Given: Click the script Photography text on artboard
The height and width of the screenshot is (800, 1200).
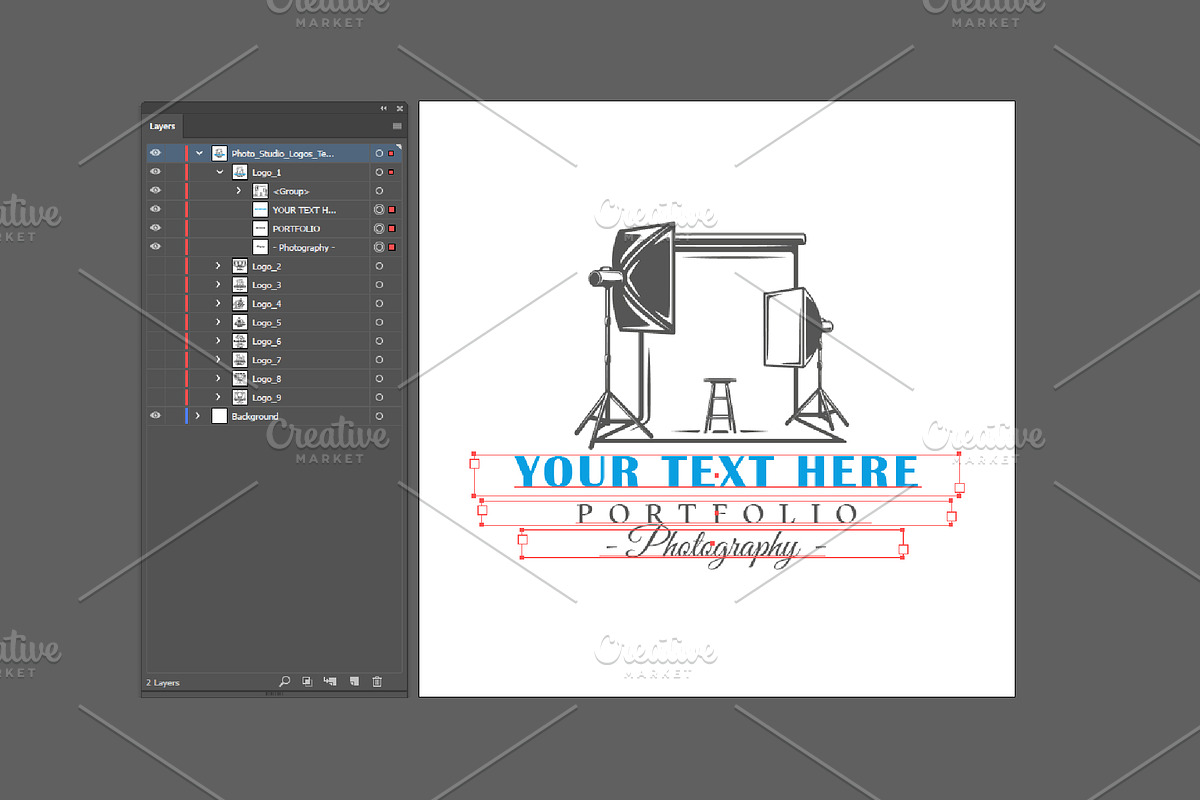Looking at the screenshot, I should pyautogui.click(x=715, y=547).
